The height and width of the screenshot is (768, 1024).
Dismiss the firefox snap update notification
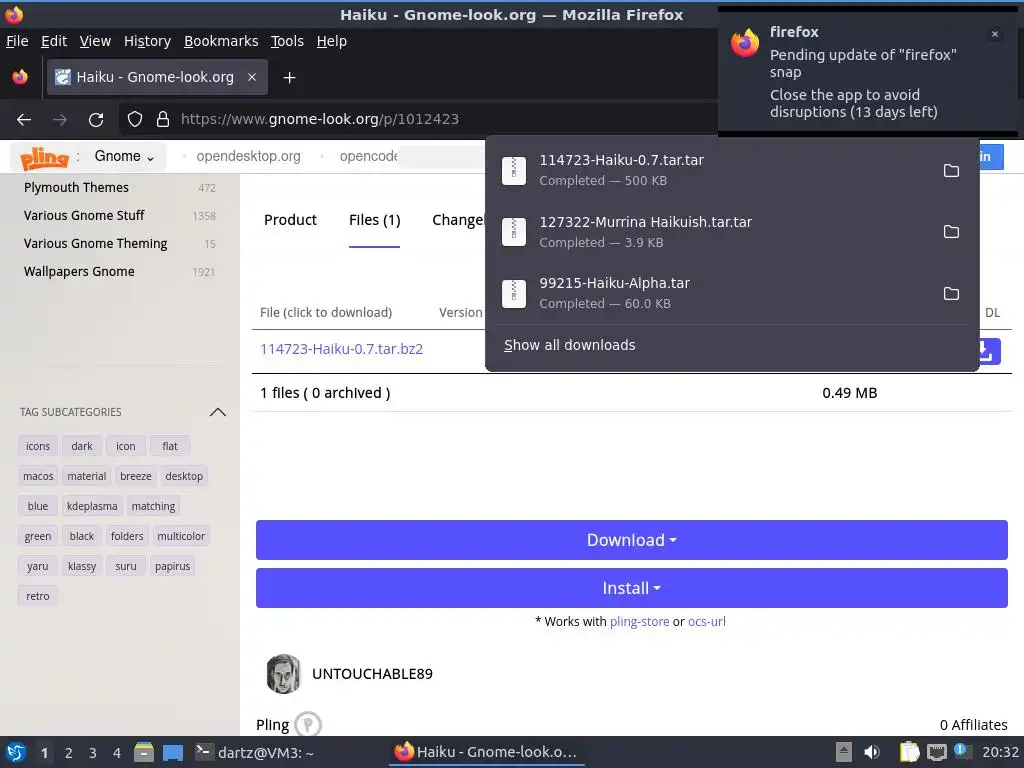[995, 34]
